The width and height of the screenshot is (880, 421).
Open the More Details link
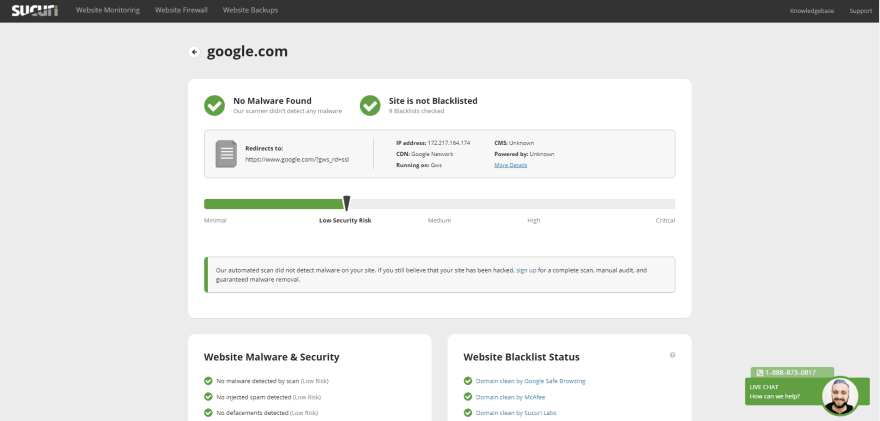(x=511, y=165)
